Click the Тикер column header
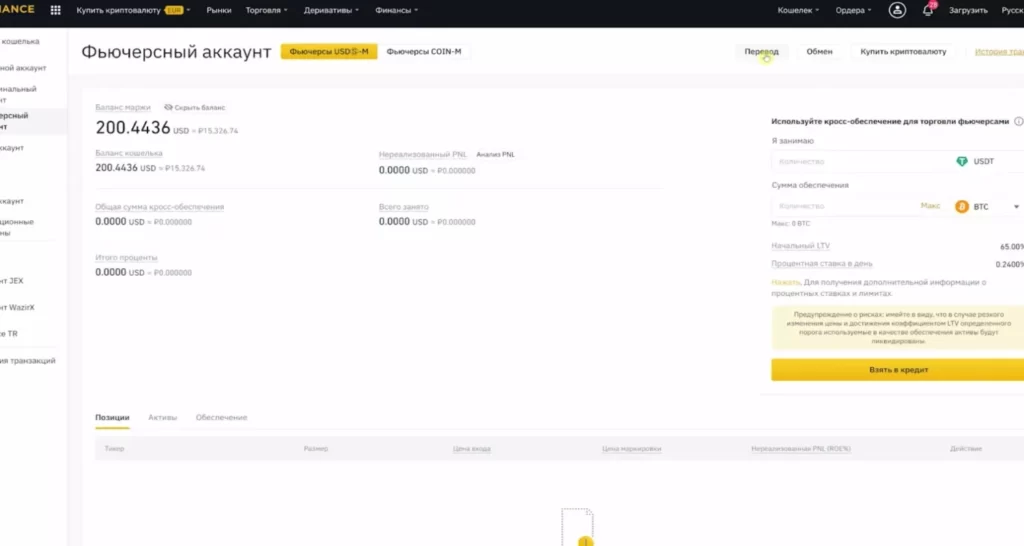This screenshot has height=546, width=1024. pos(114,449)
